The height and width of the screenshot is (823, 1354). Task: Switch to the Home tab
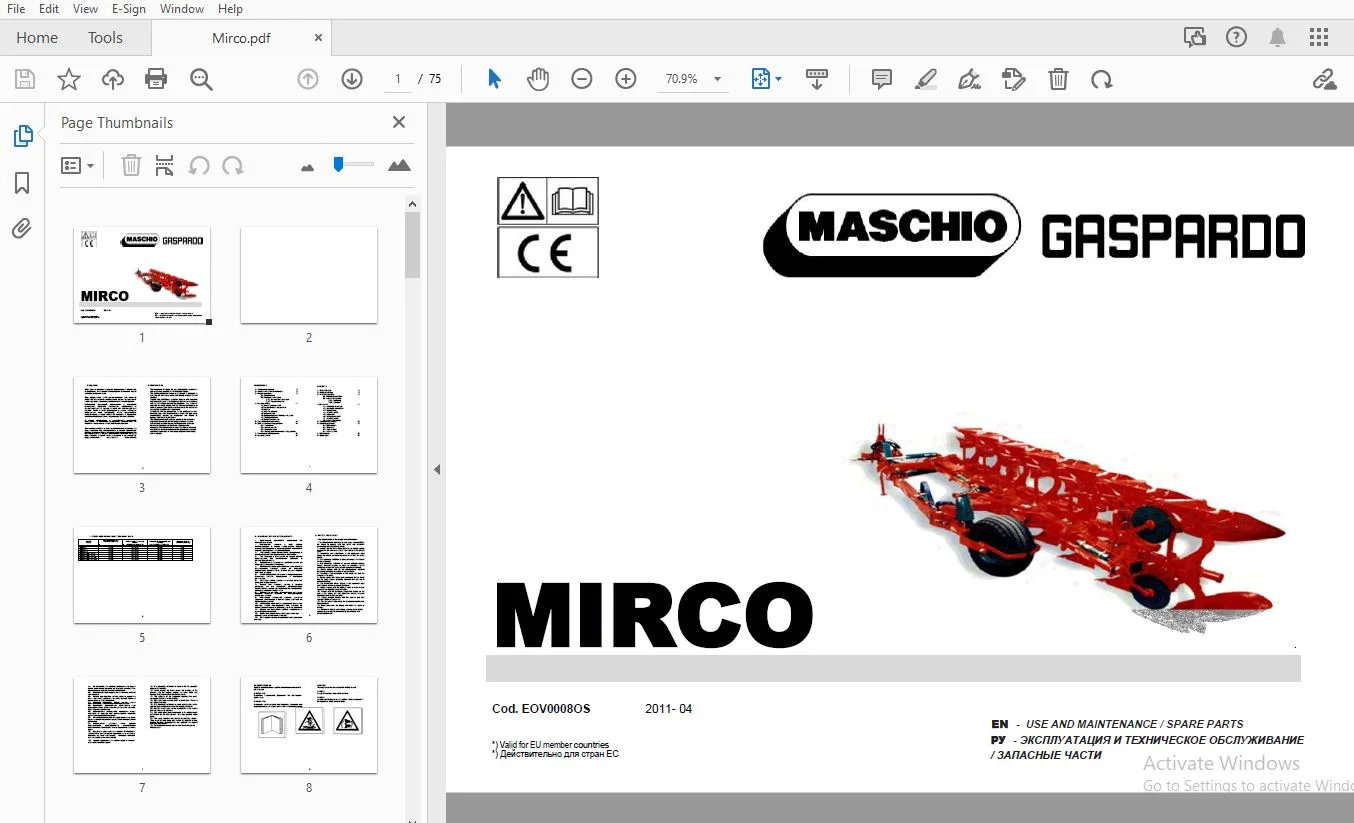point(37,38)
